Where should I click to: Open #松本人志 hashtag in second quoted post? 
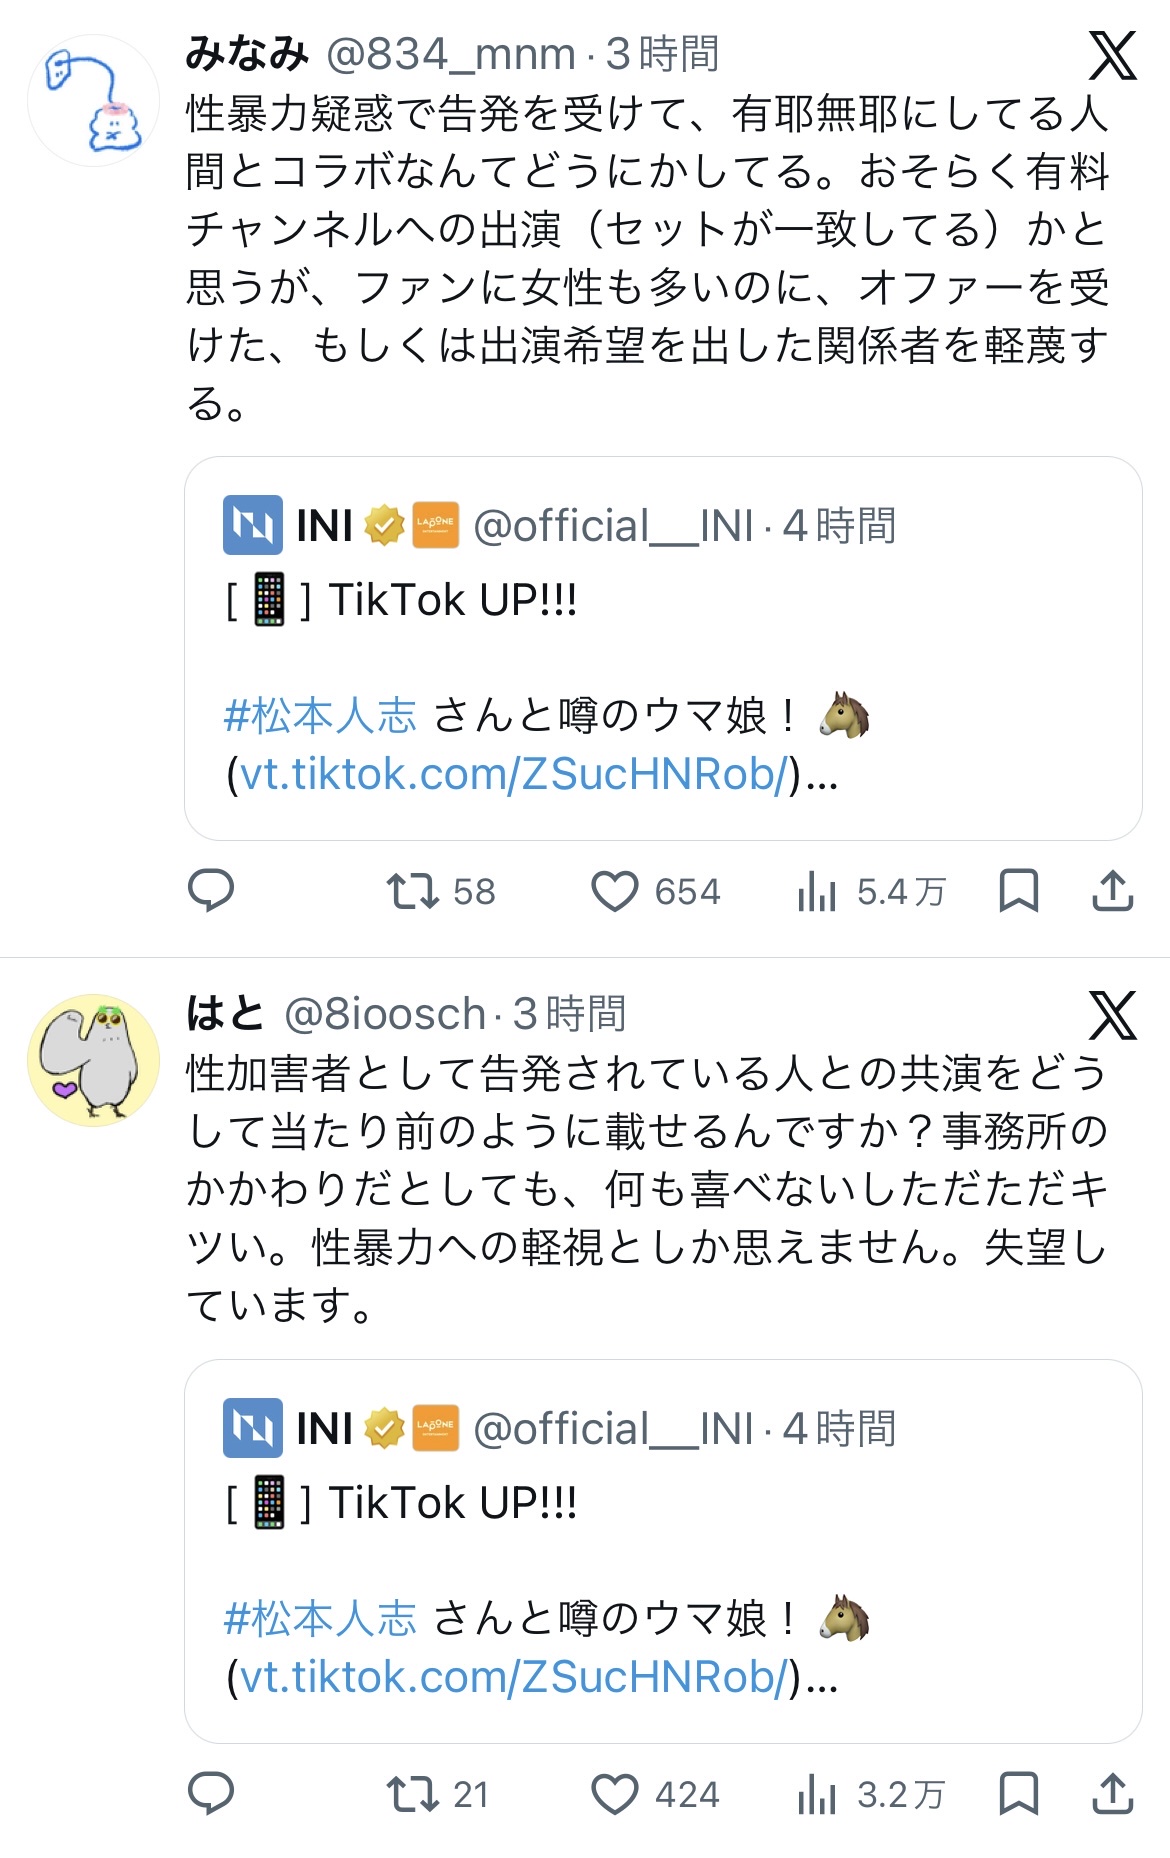[x=320, y=1619]
